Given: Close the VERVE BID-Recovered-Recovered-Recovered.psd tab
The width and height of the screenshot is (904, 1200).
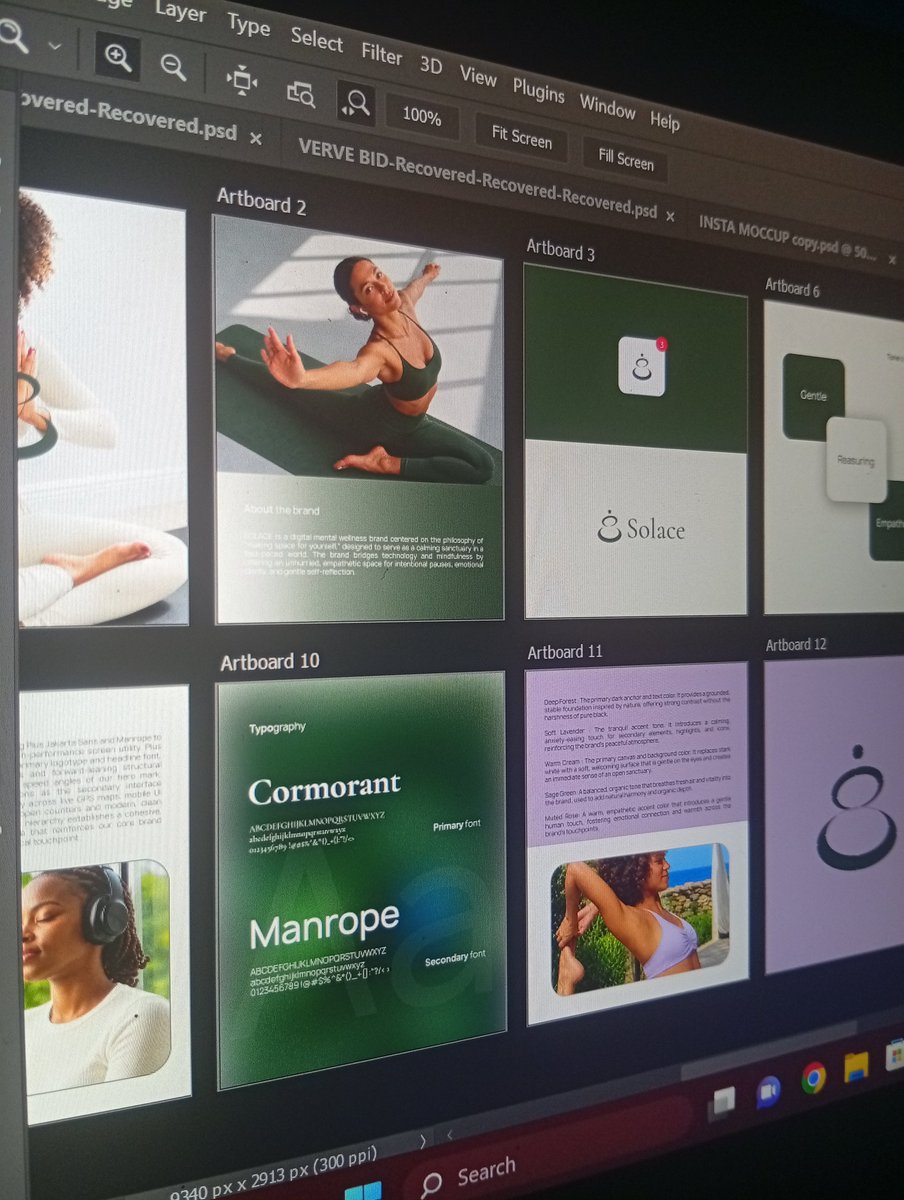Looking at the screenshot, I should click(670, 216).
